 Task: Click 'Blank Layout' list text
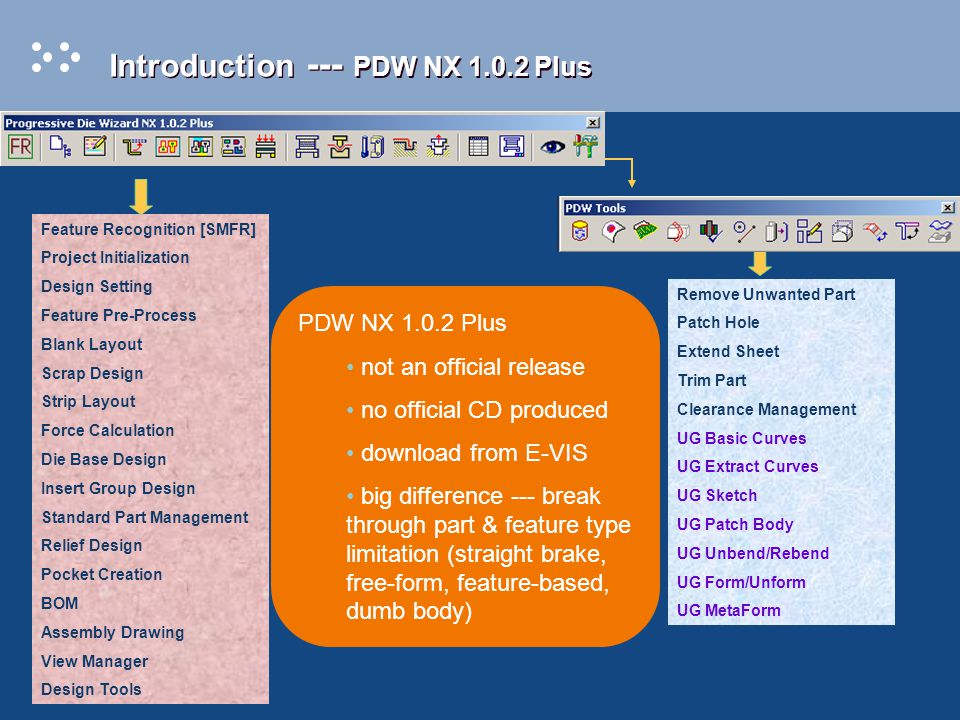tap(92, 344)
